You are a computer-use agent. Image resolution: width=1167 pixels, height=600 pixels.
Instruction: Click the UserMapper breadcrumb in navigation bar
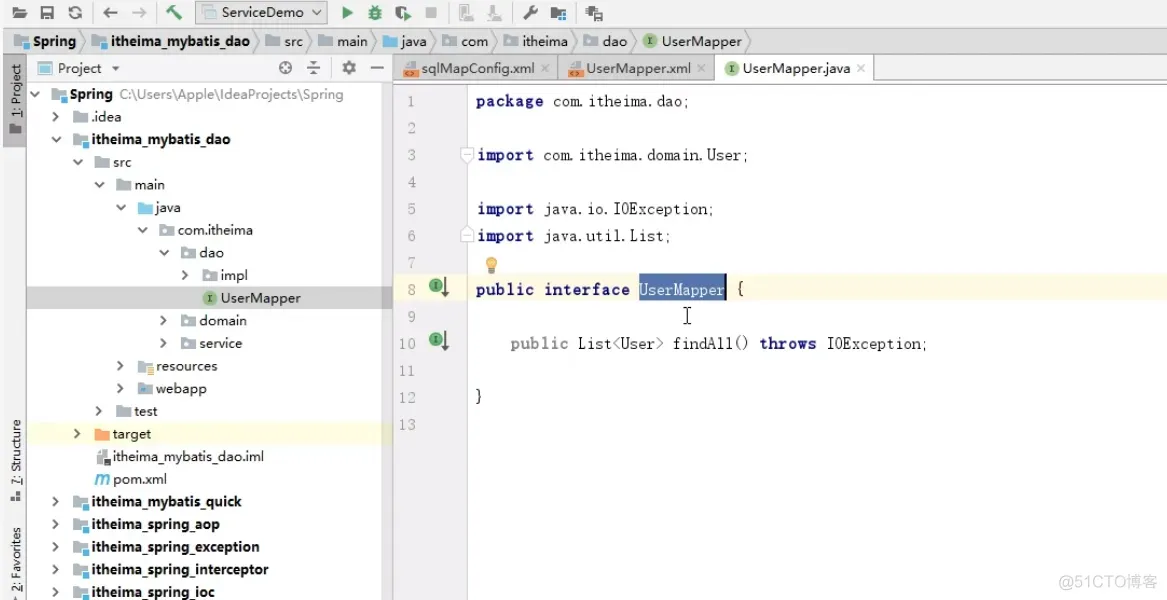(x=693, y=41)
